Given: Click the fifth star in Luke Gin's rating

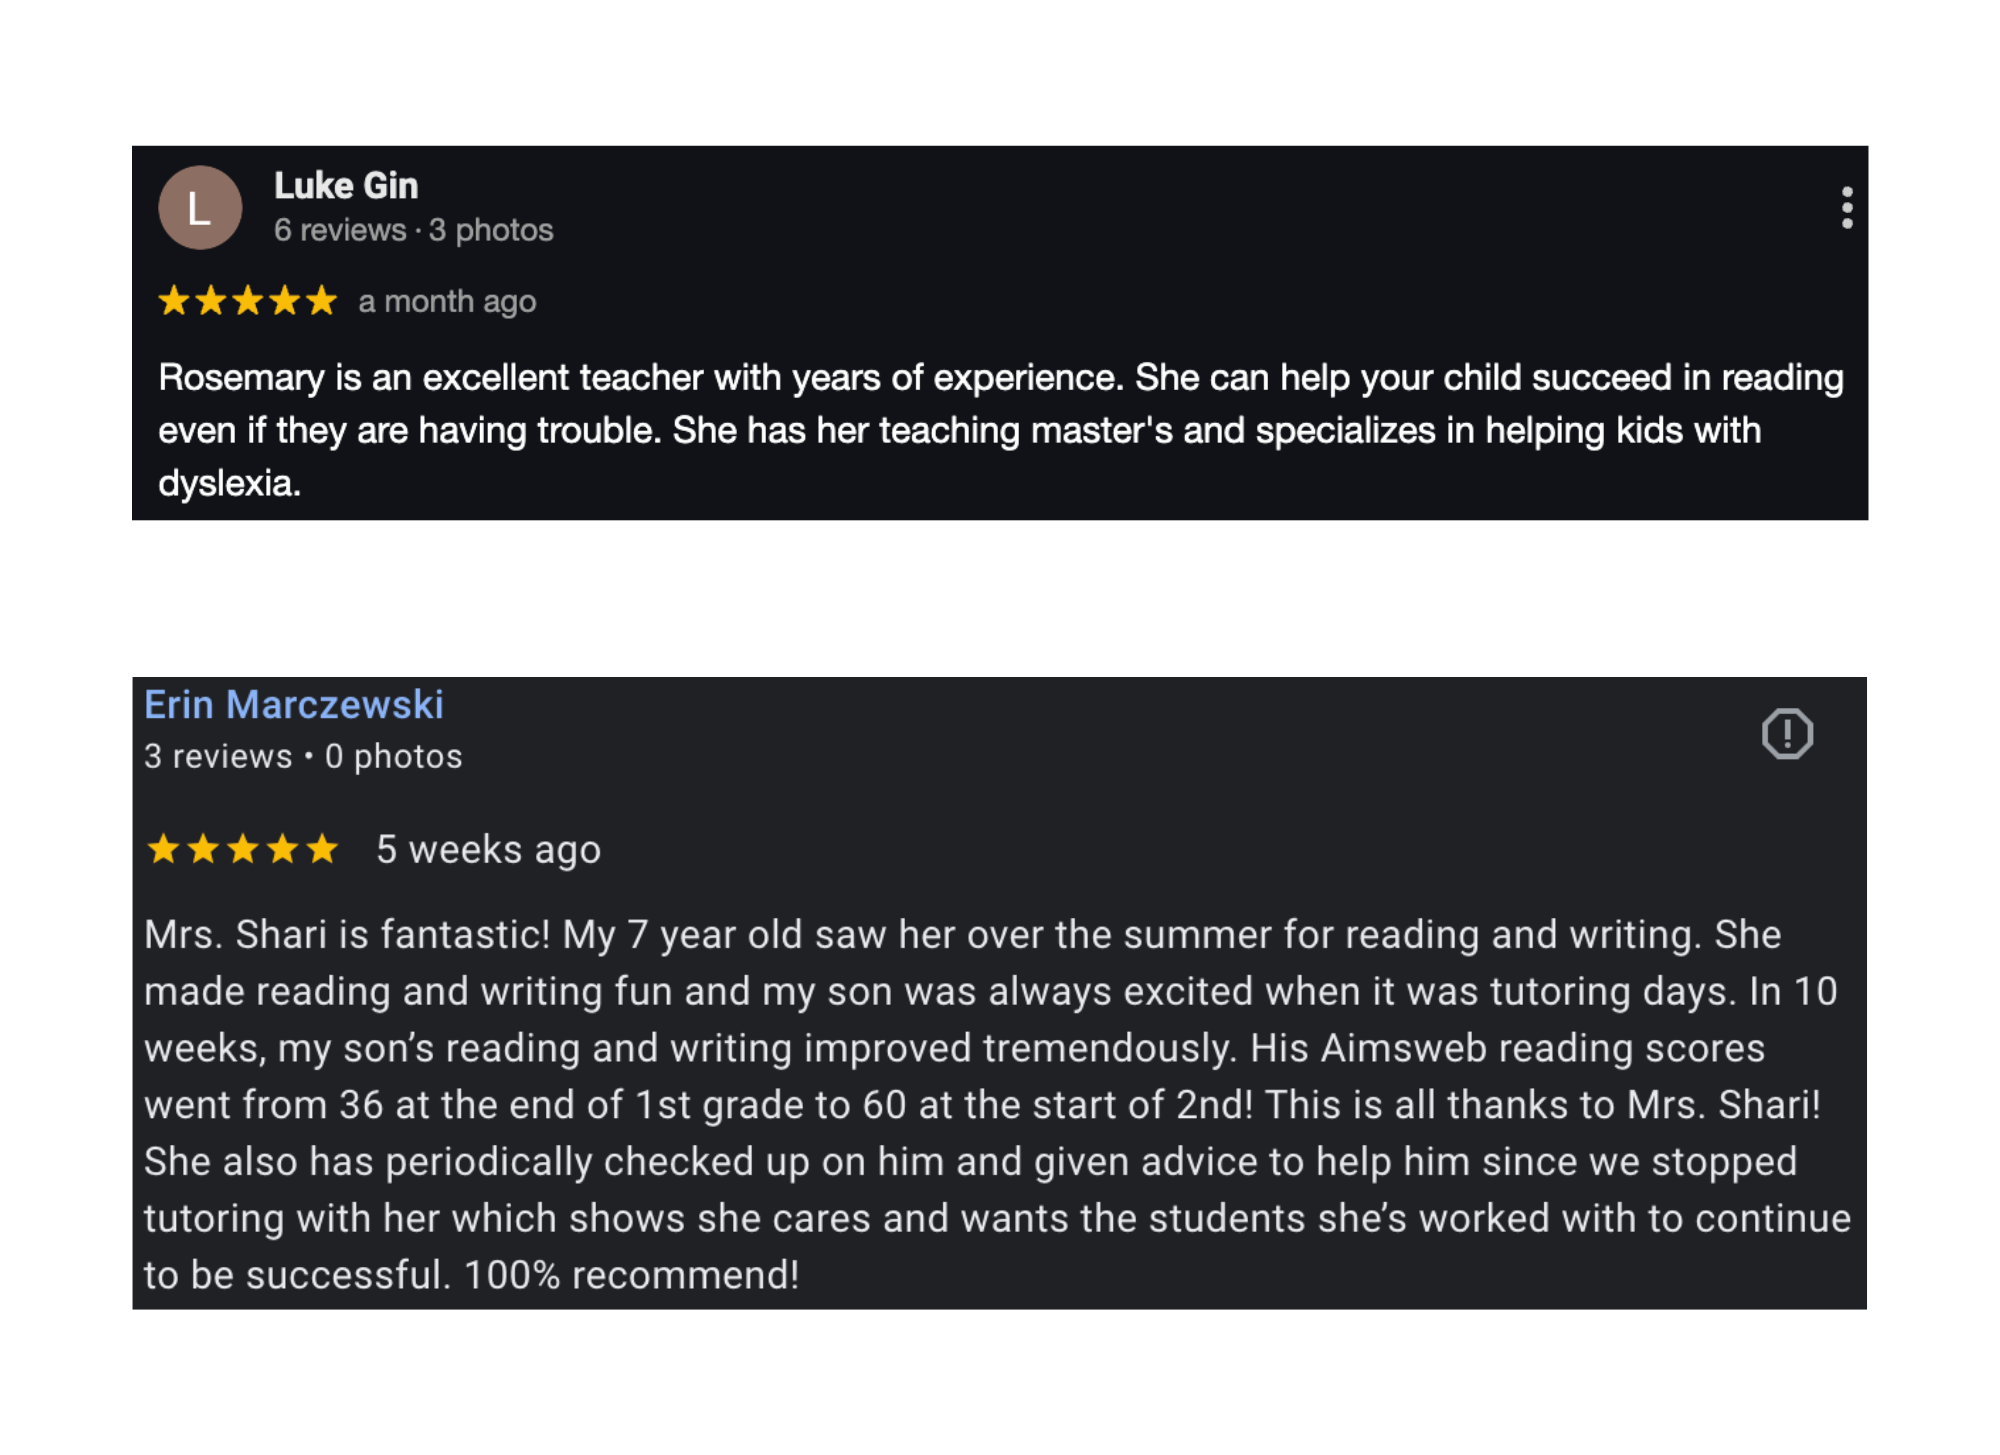Looking at the screenshot, I should pos(321,301).
